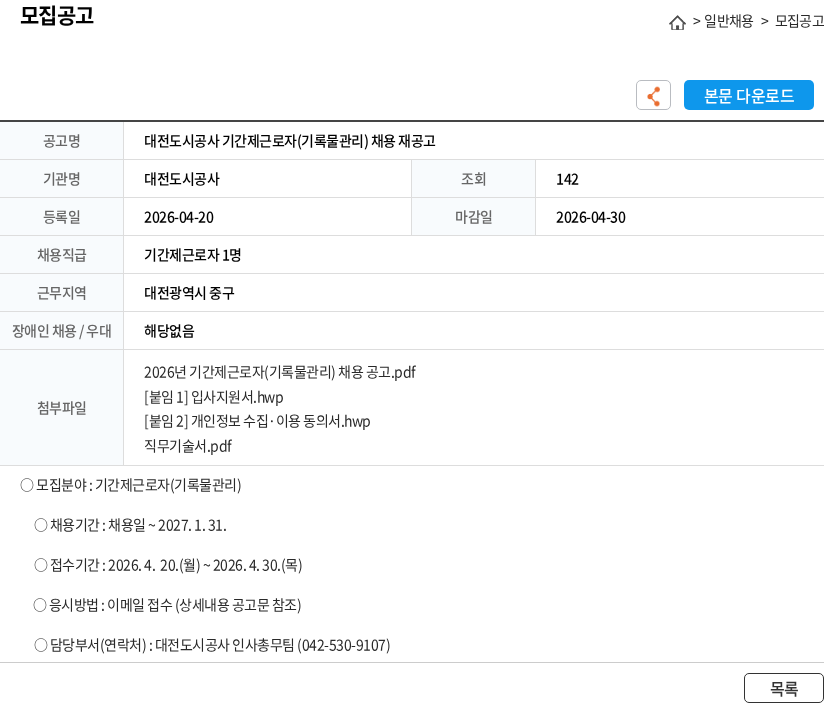824x703 pixels.
Task: Click 대전광역시 중구 work location
Action: (x=189, y=293)
